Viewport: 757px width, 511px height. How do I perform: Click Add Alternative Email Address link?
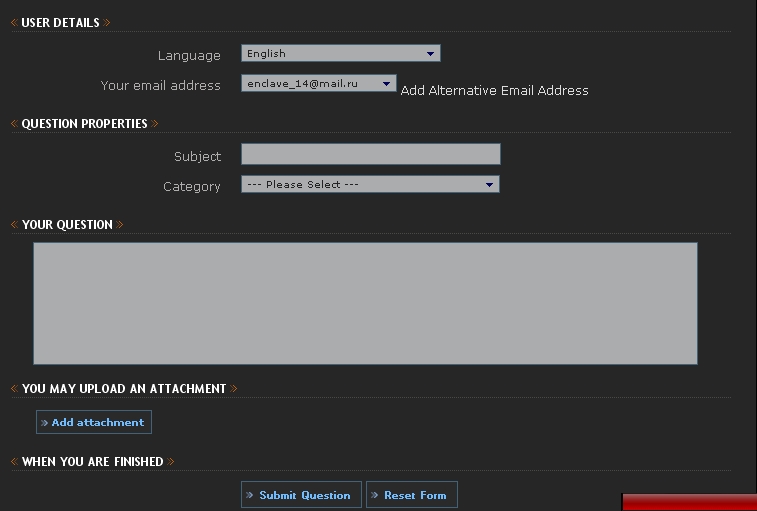coord(494,90)
